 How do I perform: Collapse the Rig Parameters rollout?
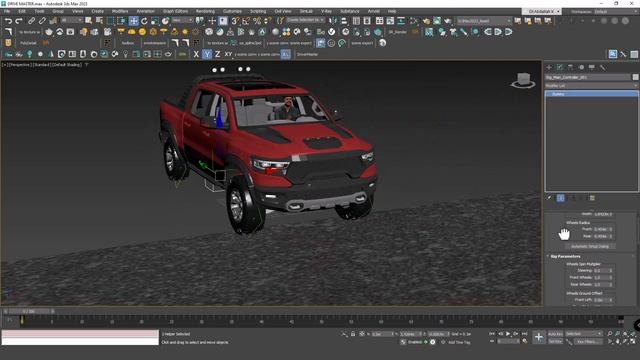[565, 256]
